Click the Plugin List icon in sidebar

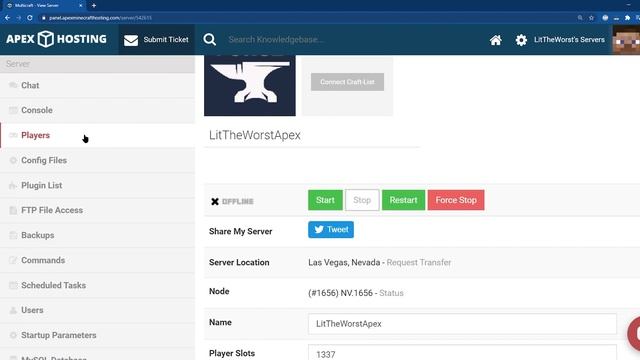pos(13,185)
